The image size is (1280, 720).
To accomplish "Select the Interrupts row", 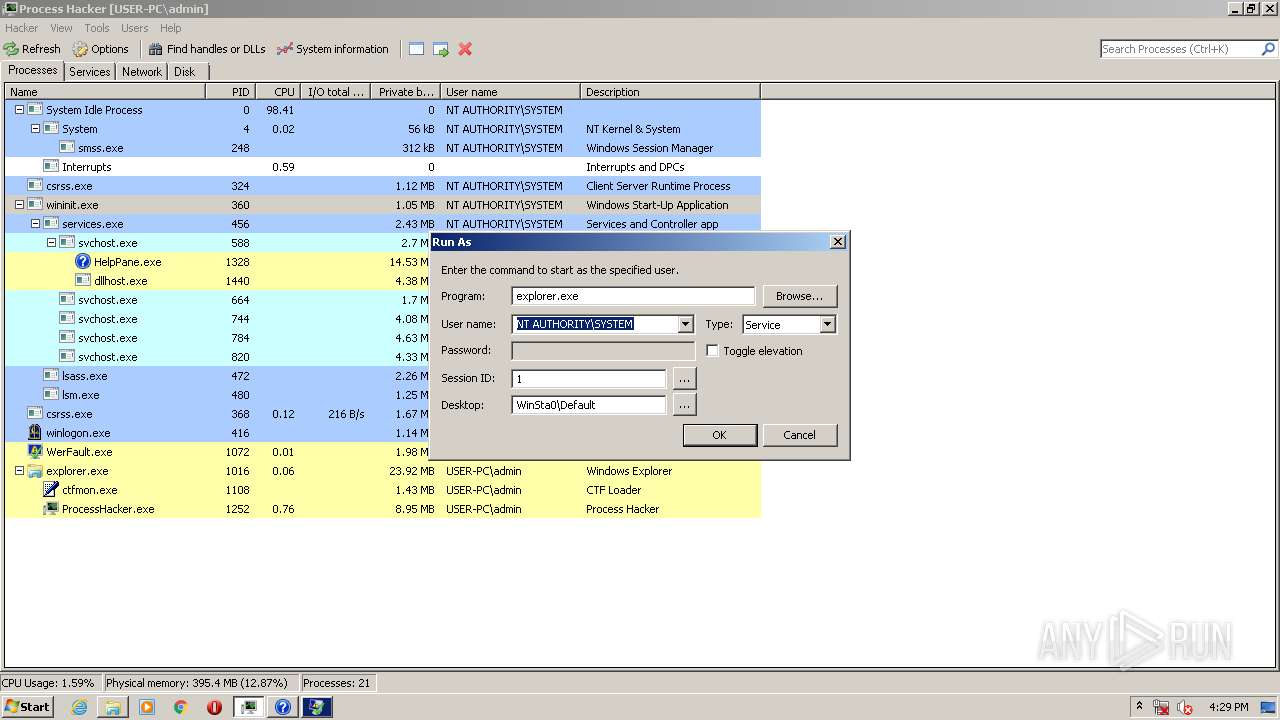I will (383, 167).
